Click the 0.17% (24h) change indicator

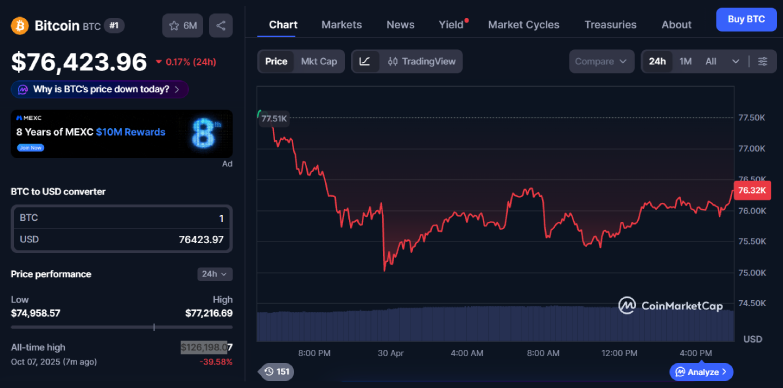click(185, 62)
